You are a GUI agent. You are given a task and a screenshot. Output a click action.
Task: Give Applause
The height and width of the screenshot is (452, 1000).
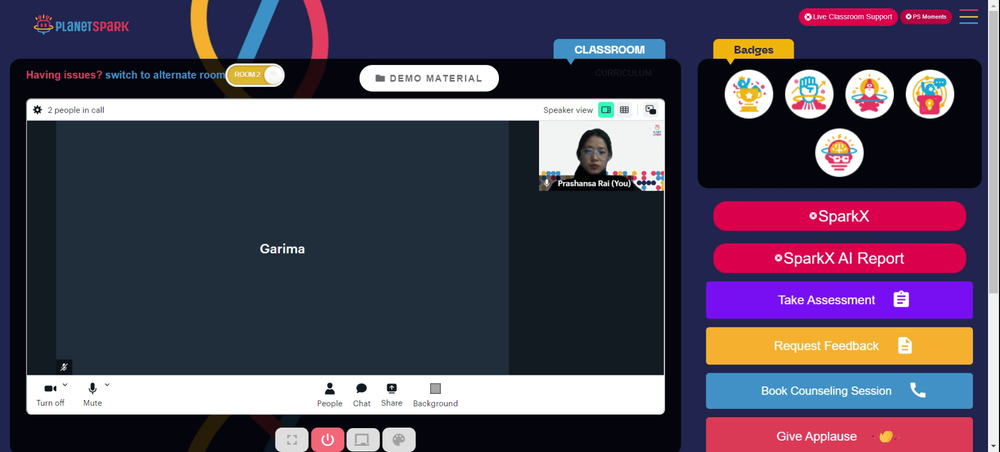click(839, 435)
